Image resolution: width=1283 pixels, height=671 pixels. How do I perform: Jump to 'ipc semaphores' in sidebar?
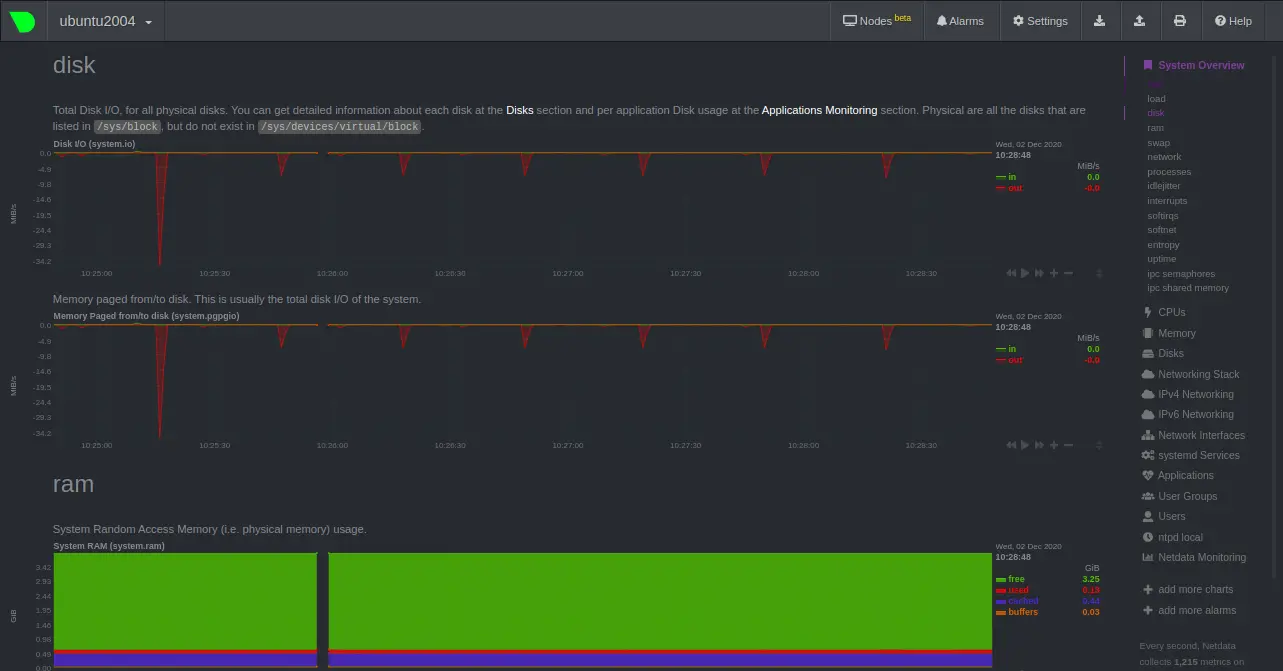1181,274
